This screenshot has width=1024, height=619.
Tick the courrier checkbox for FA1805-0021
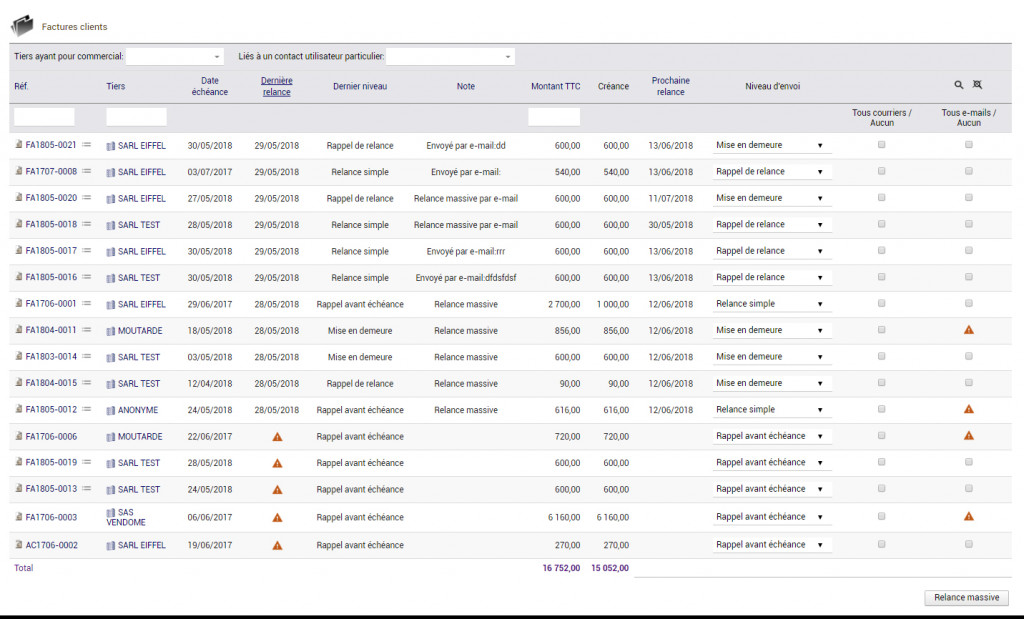tap(881, 145)
